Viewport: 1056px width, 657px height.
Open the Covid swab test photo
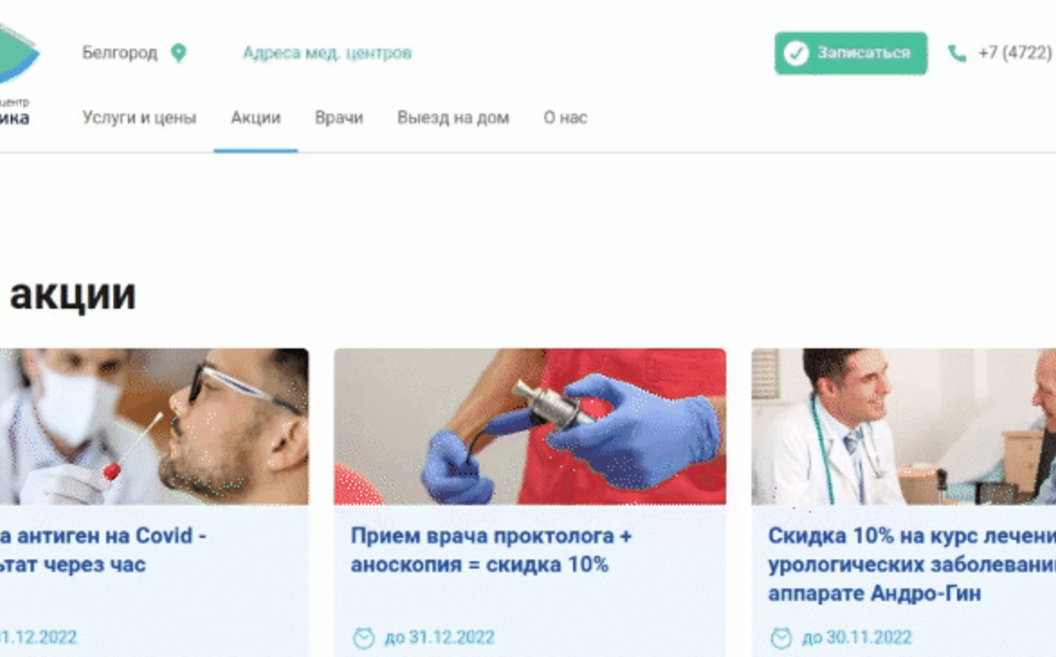coord(154,426)
